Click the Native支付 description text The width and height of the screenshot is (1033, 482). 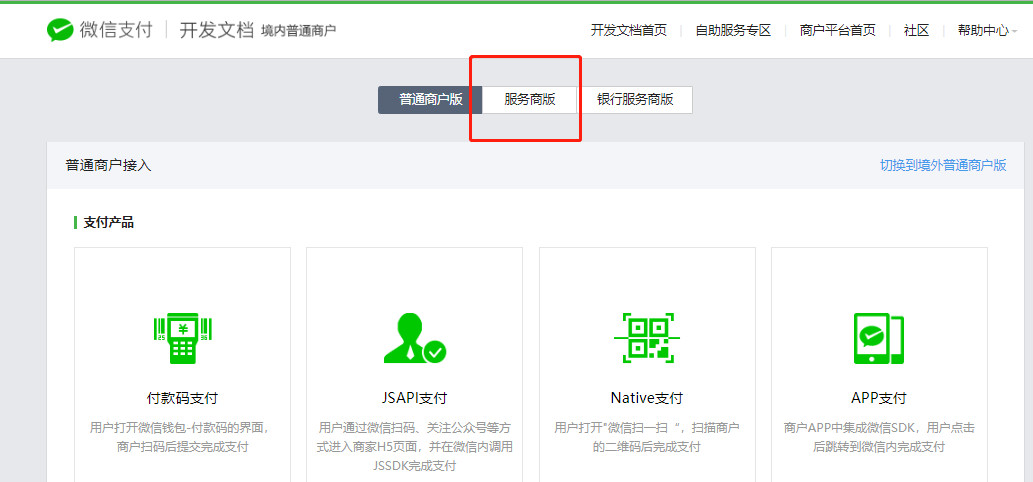pos(647,437)
